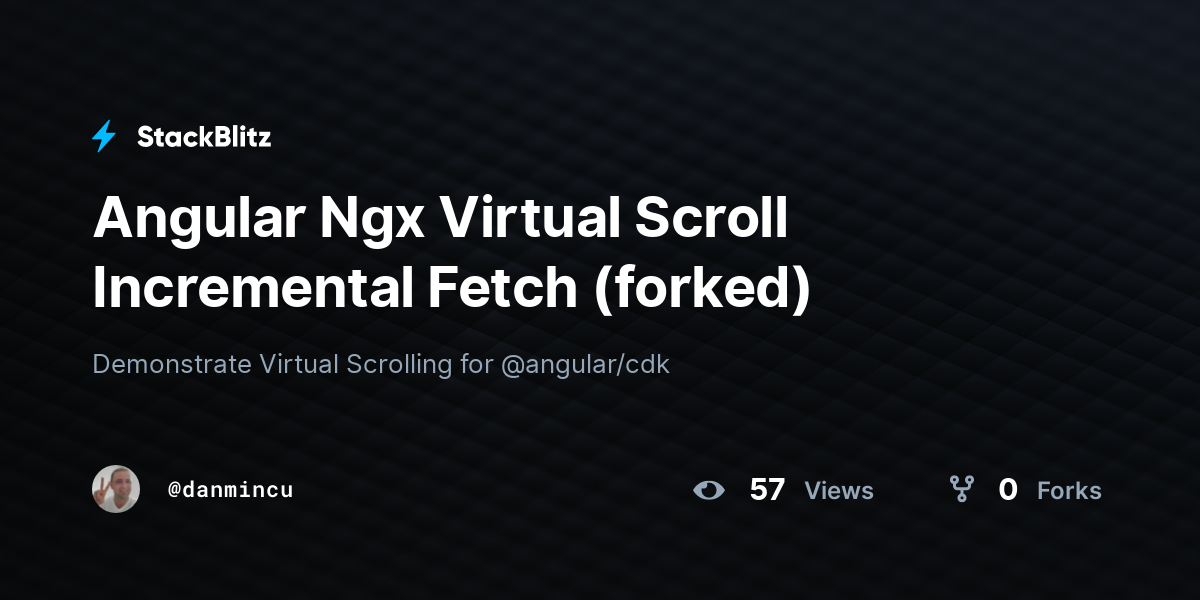
Task: Click the 'Forks' label
Action: pos(1069,491)
